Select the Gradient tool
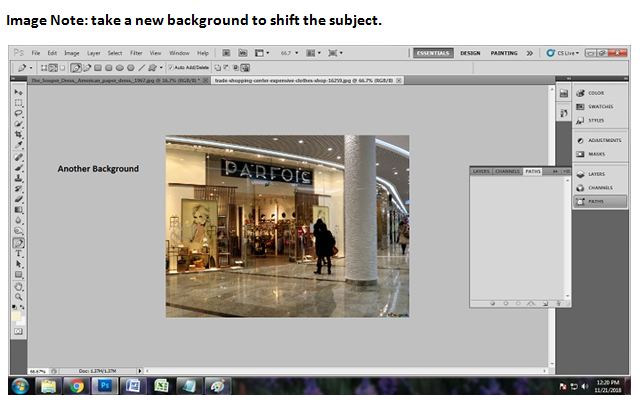Screen dimensions: 642x401 point(18,210)
